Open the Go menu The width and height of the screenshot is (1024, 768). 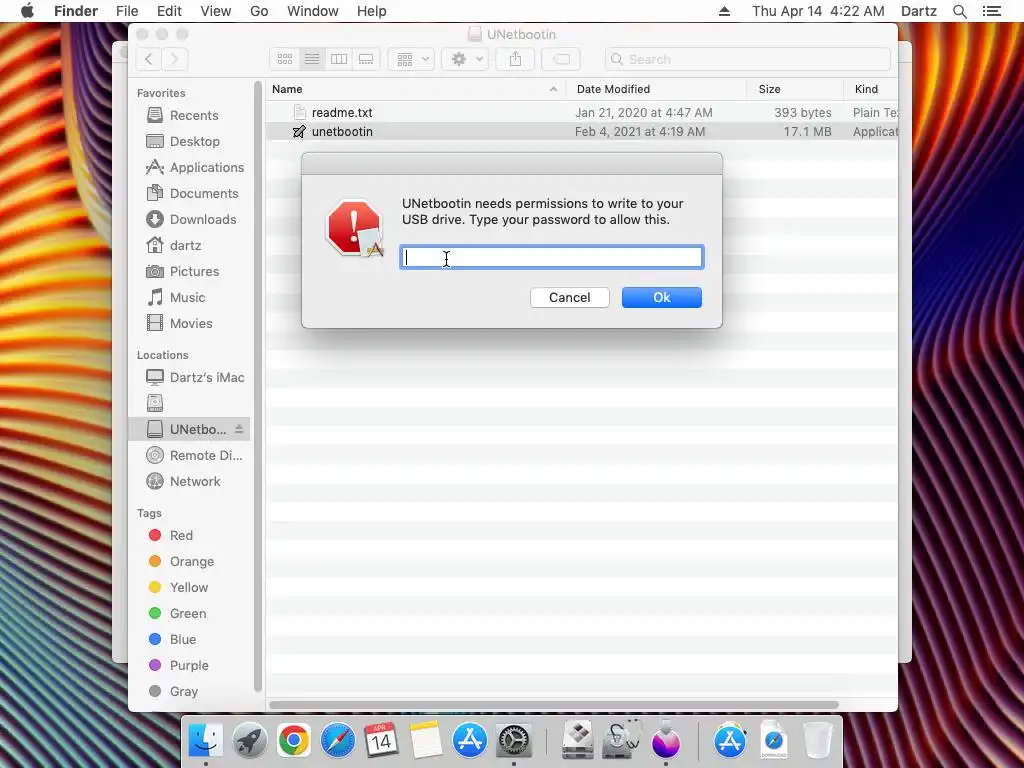tap(259, 11)
